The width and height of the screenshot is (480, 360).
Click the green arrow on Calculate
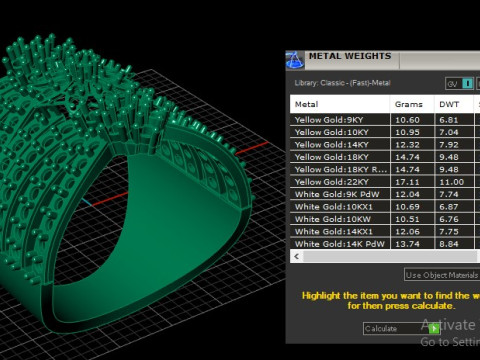434,329
